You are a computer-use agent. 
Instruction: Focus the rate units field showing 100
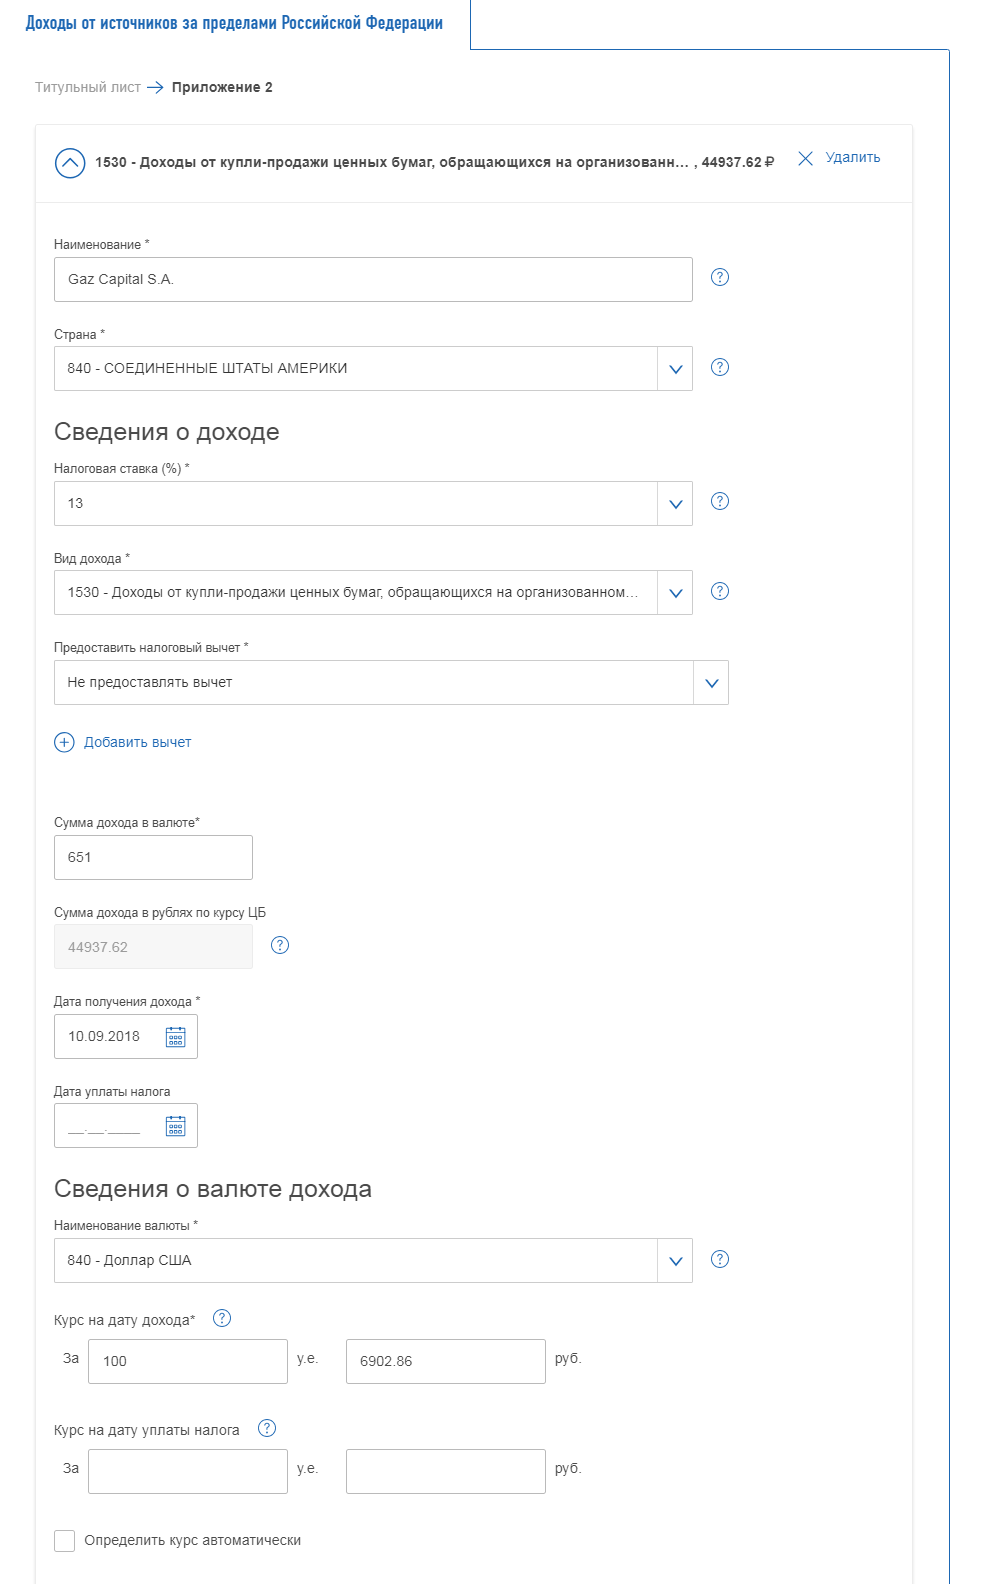tap(188, 1361)
